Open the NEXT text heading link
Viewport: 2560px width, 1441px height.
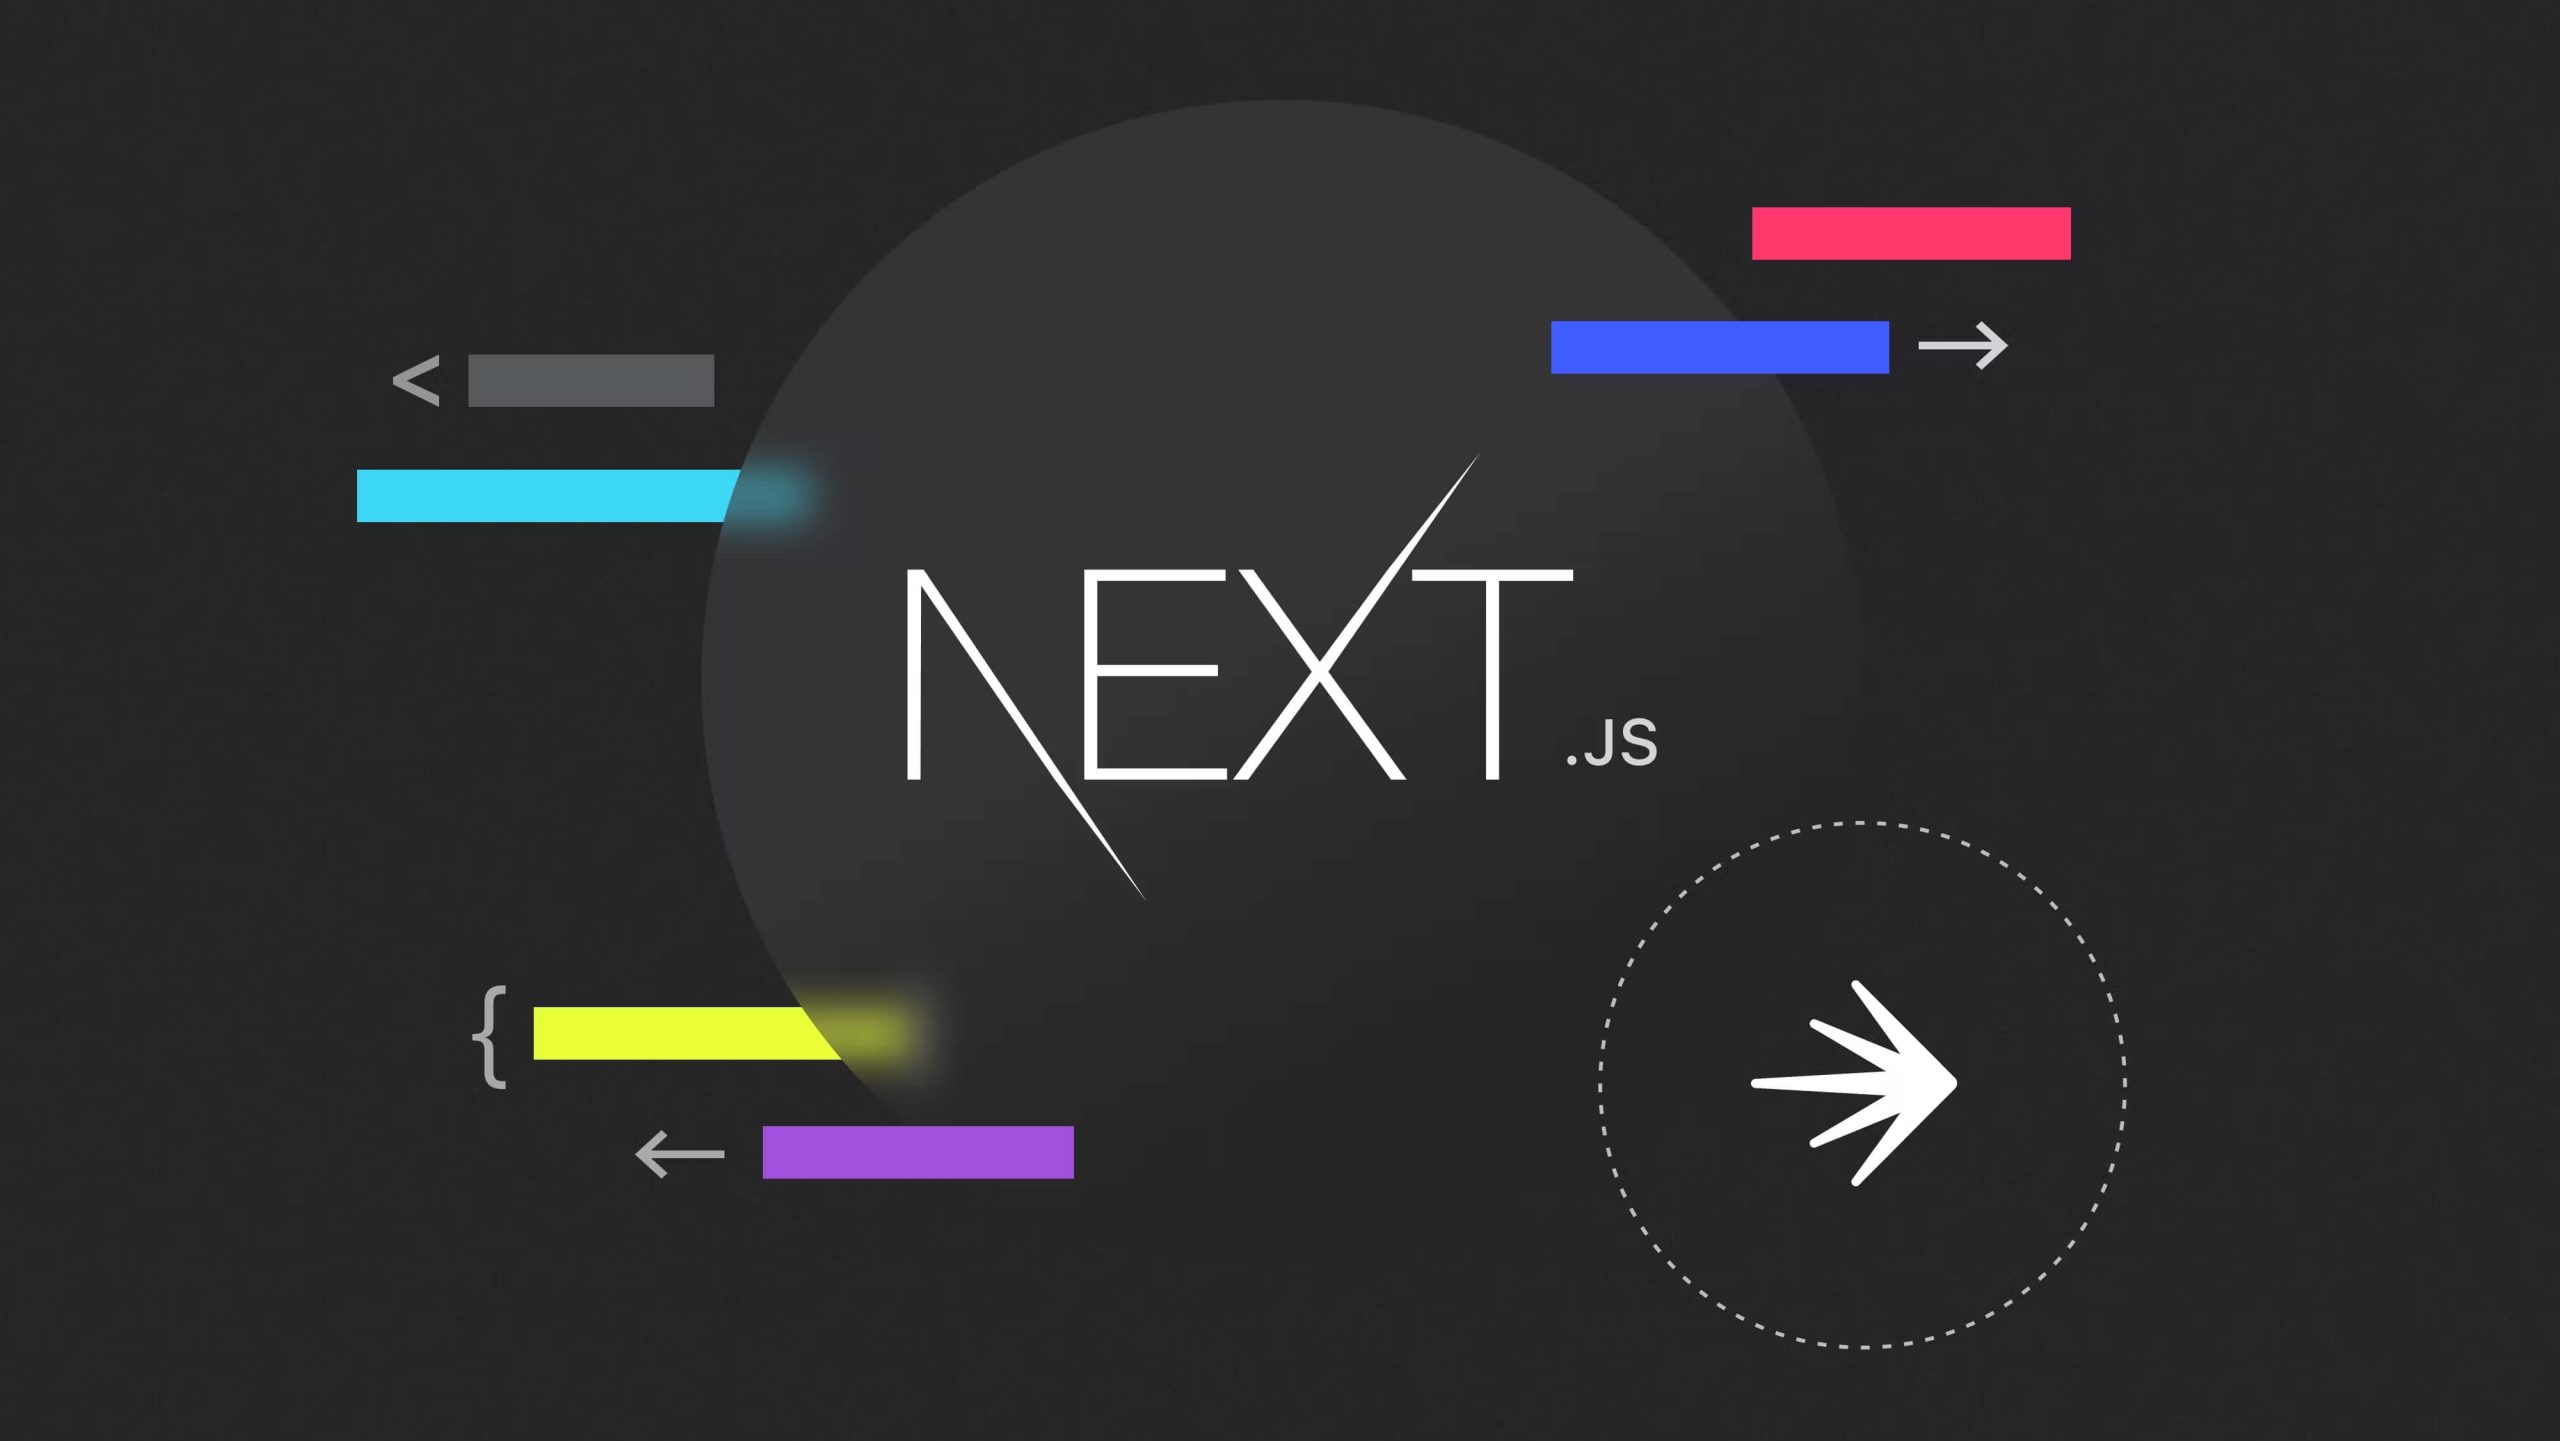coord(1231,668)
